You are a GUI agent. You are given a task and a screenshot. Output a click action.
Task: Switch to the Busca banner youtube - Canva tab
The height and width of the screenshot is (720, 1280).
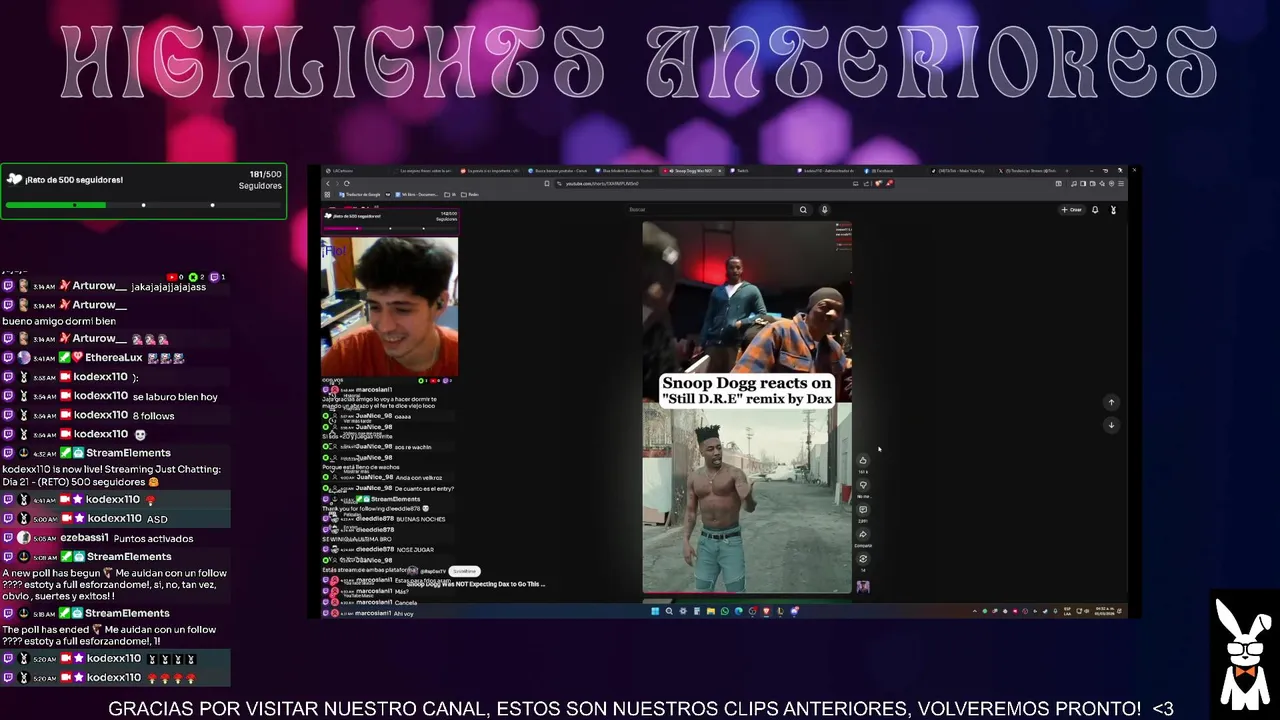(x=560, y=171)
